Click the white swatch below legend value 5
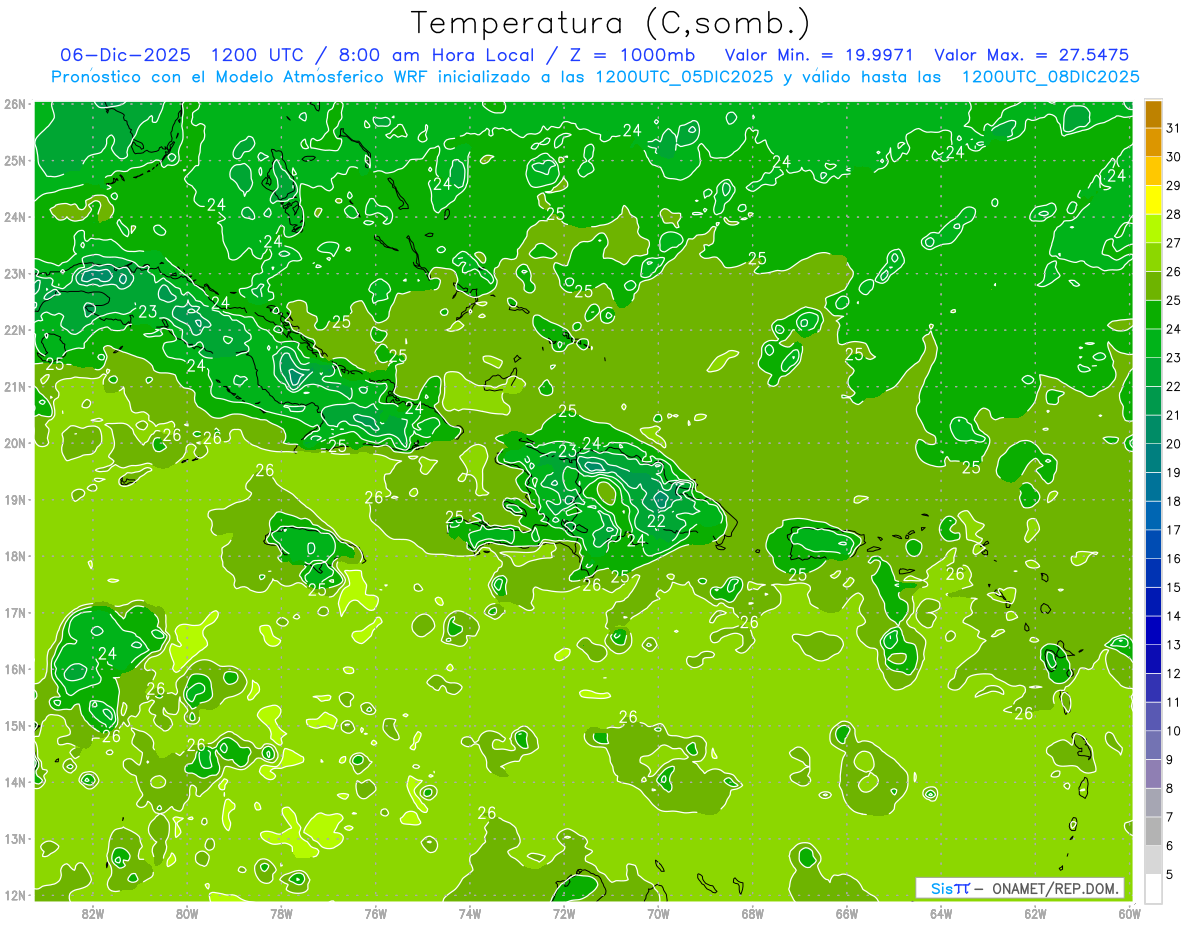The width and height of the screenshot is (1200, 927). [x=1153, y=888]
